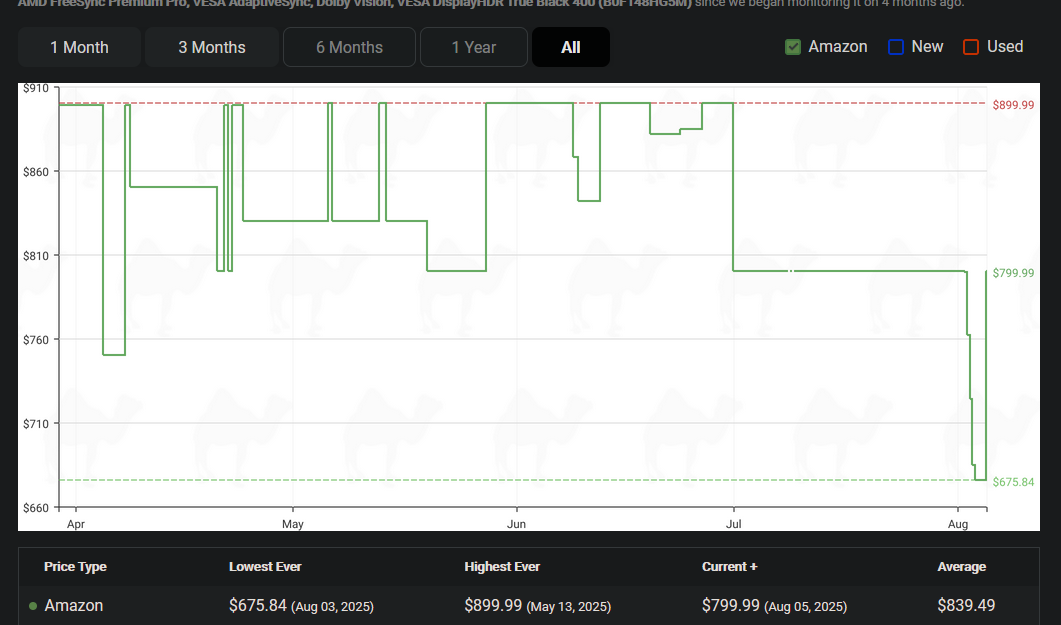
Task: Click the Used label next to the checkbox
Action: point(1005,47)
